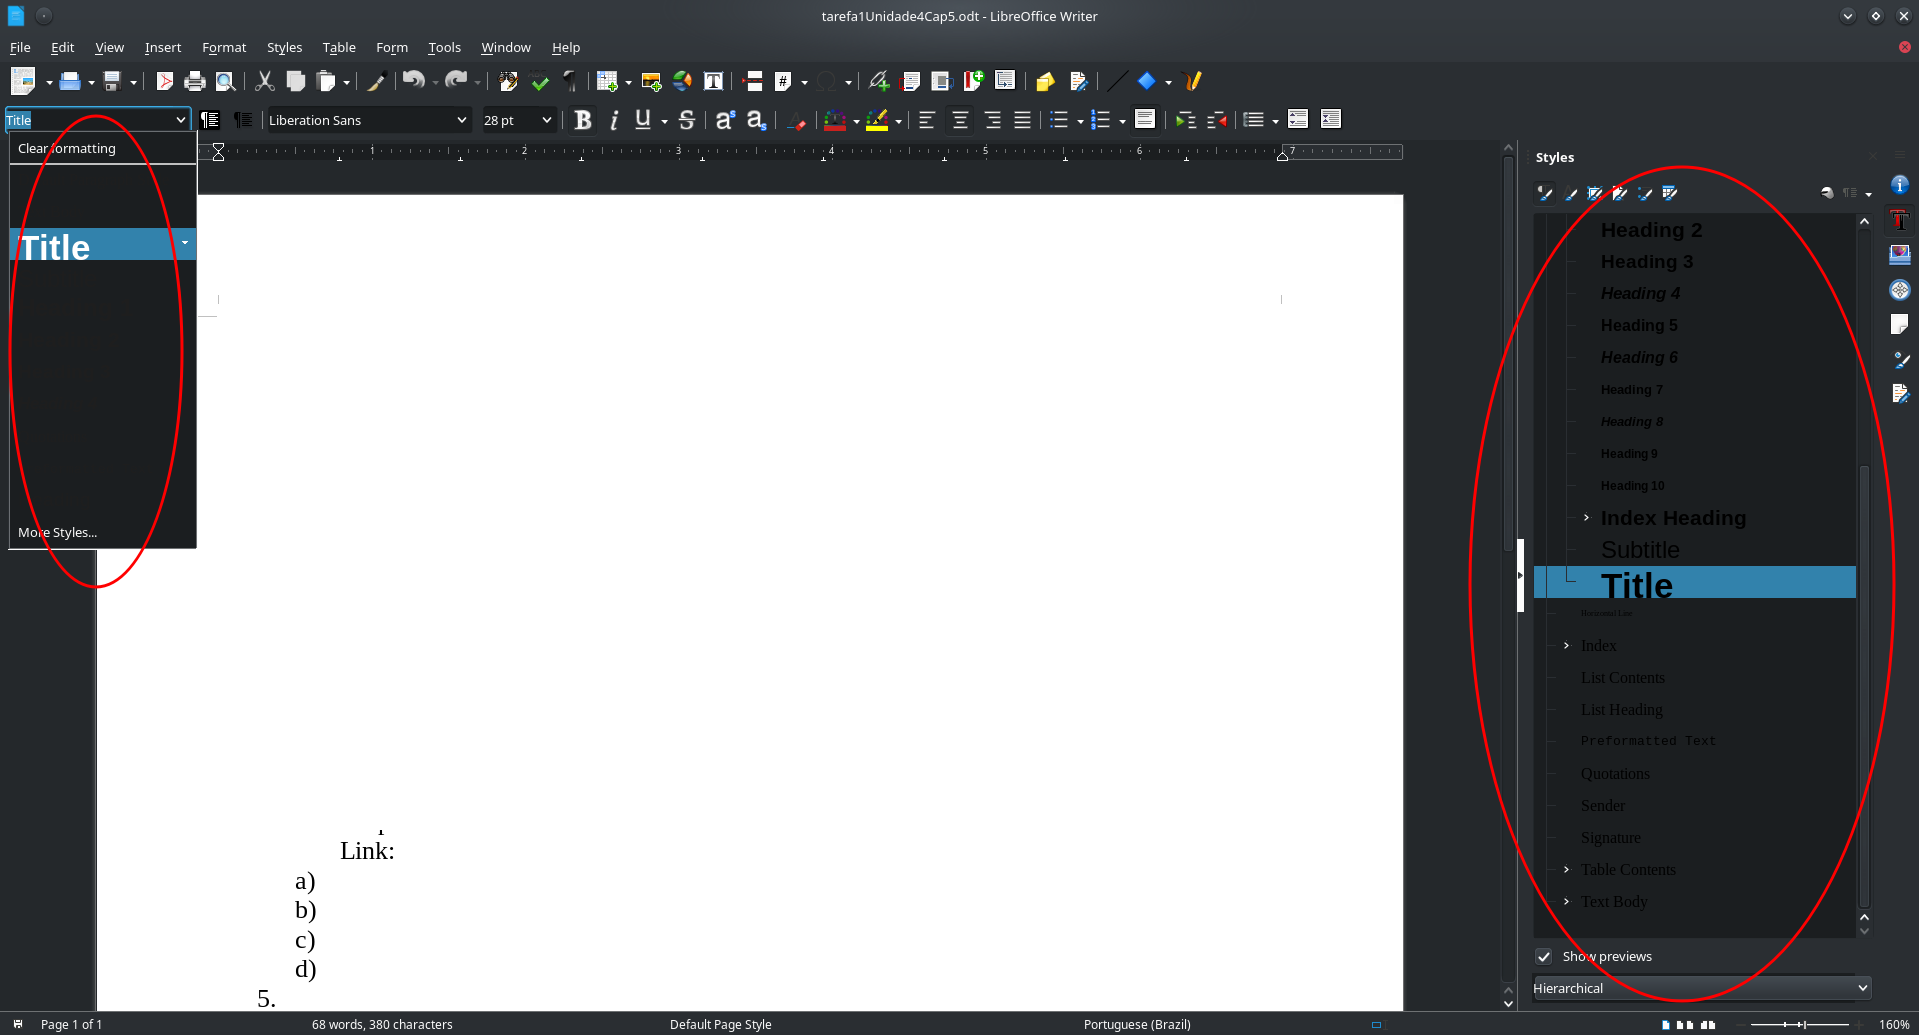Viewport: 1919px width, 1035px height.
Task: Insert Chart toolbar icon
Action: point(682,81)
